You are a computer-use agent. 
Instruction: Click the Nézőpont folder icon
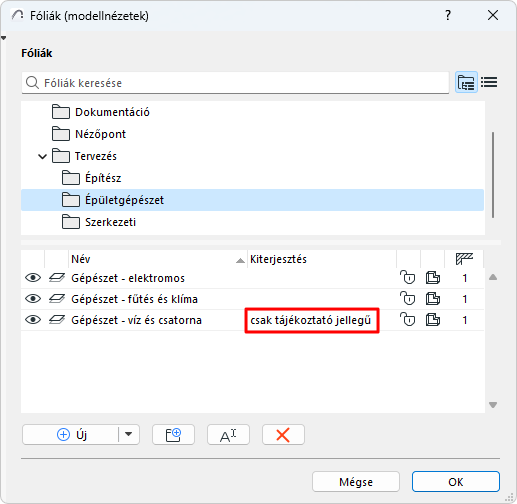61,134
